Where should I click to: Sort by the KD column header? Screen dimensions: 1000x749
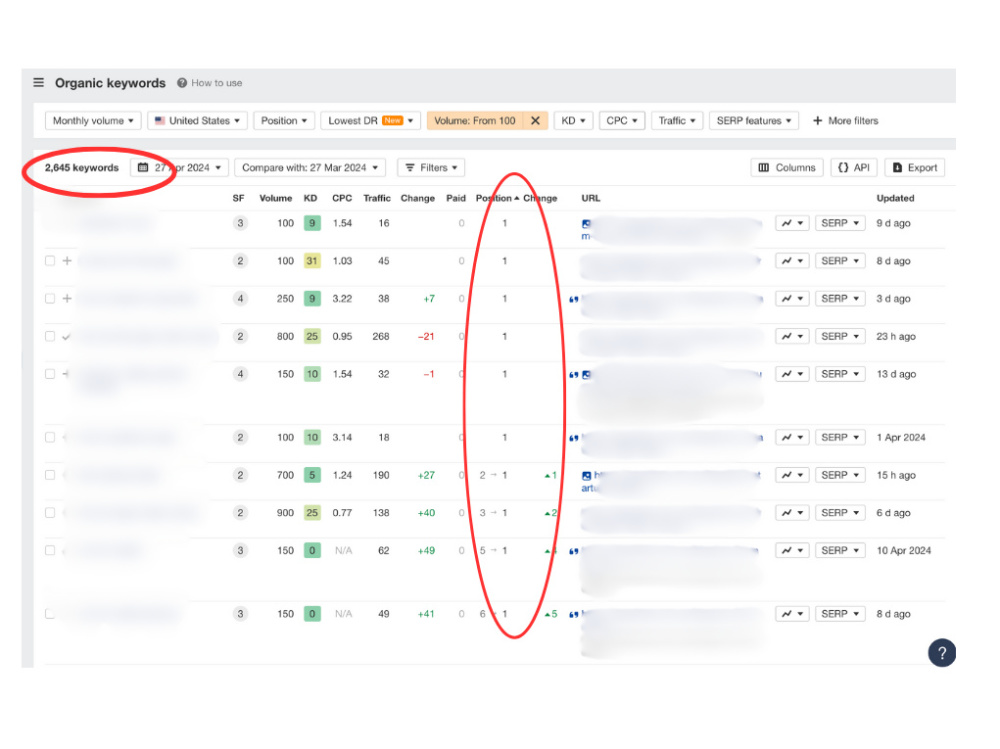[x=311, y=198]
